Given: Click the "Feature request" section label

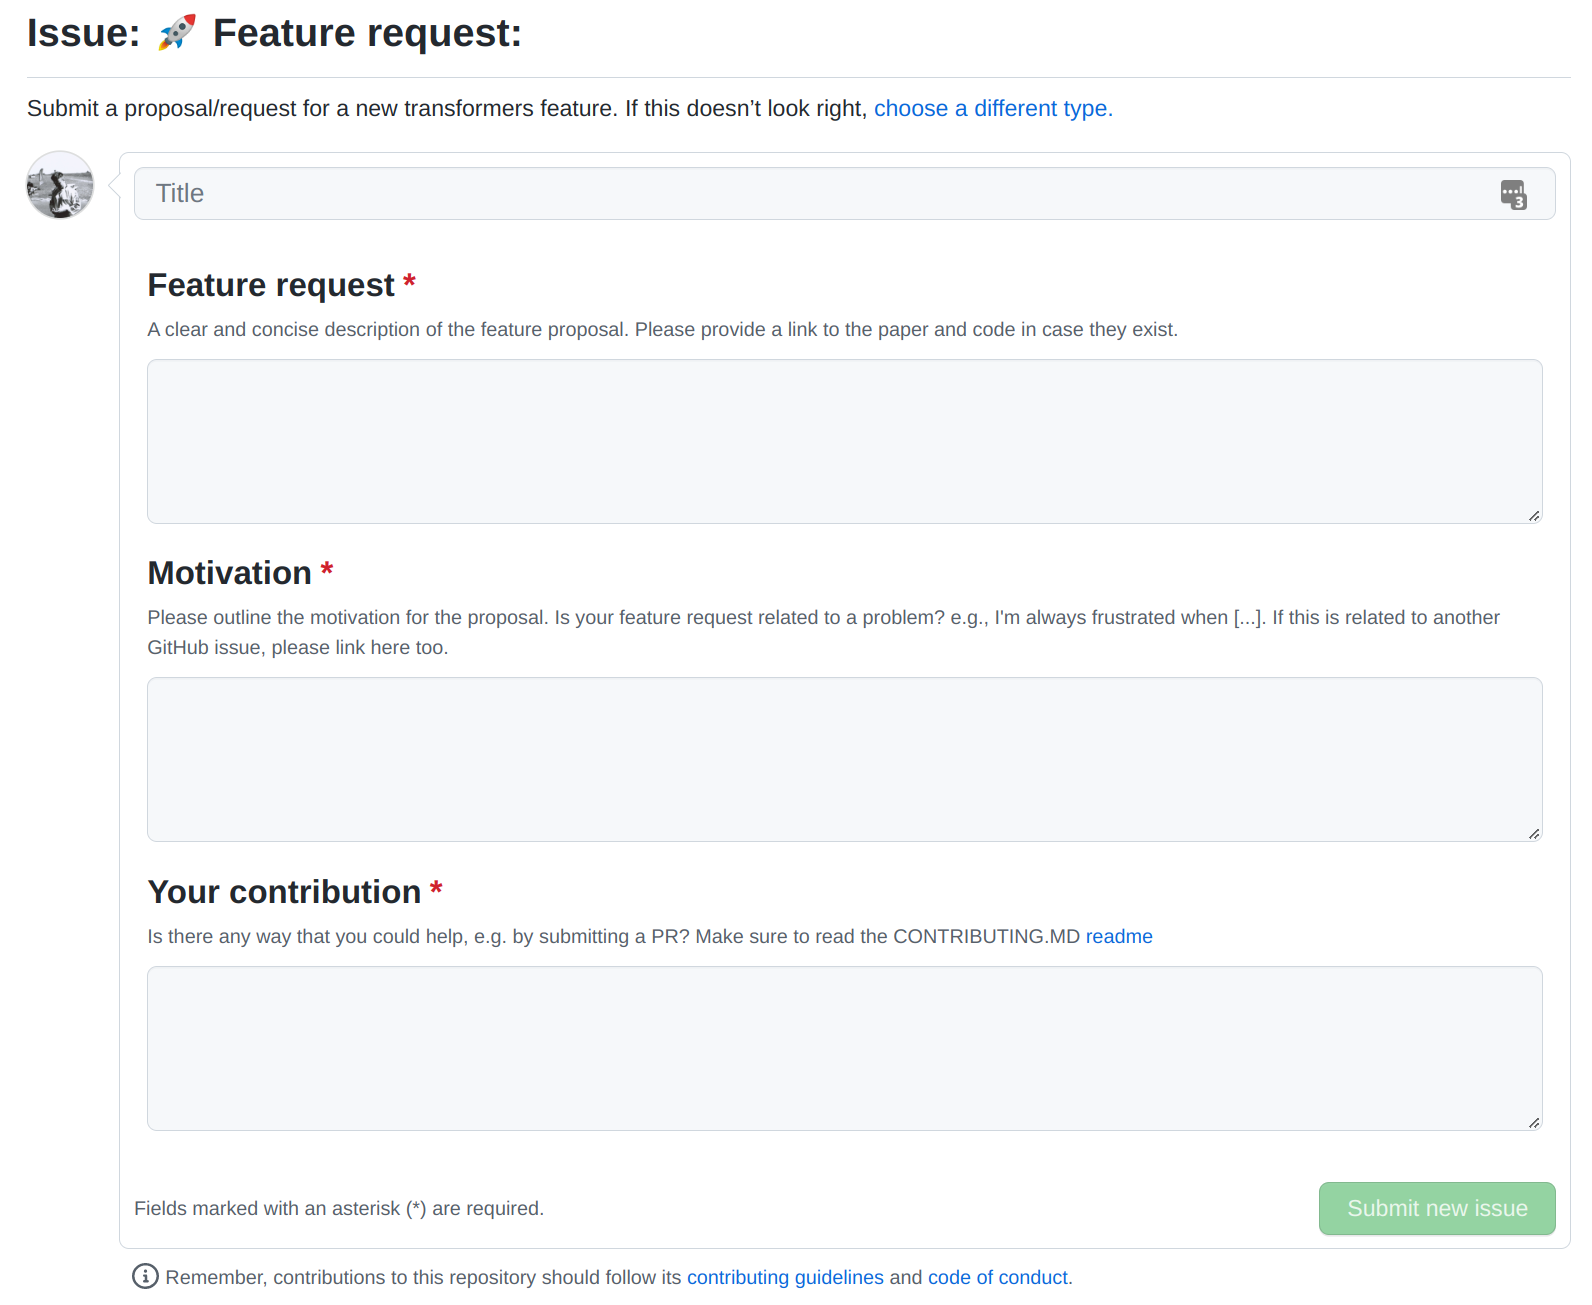Looking at the screenshot, I should (x=271, y=285).
